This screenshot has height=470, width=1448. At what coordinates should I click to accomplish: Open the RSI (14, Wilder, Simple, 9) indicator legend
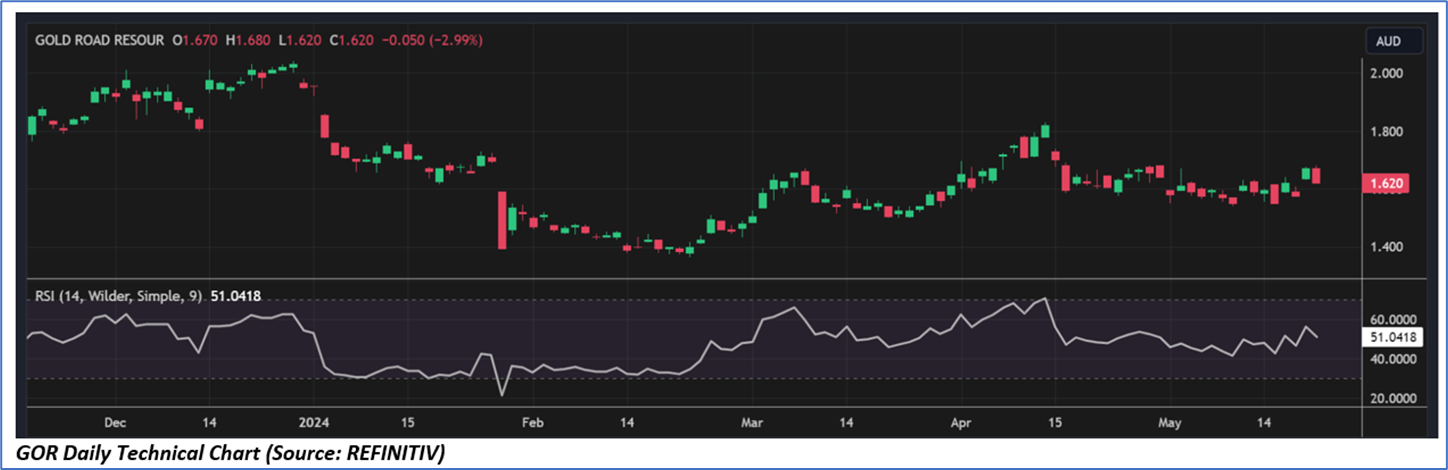[119, 296]
